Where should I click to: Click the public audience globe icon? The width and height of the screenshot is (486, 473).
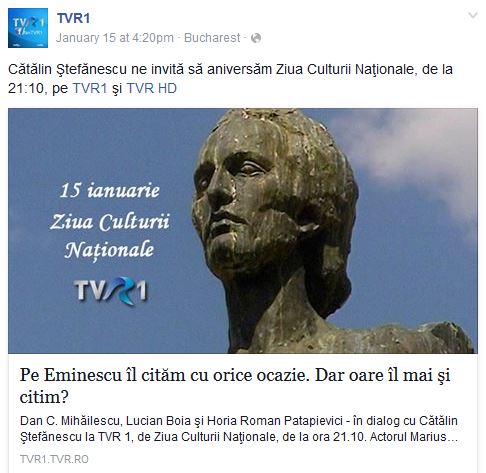[x=256, y=38]
